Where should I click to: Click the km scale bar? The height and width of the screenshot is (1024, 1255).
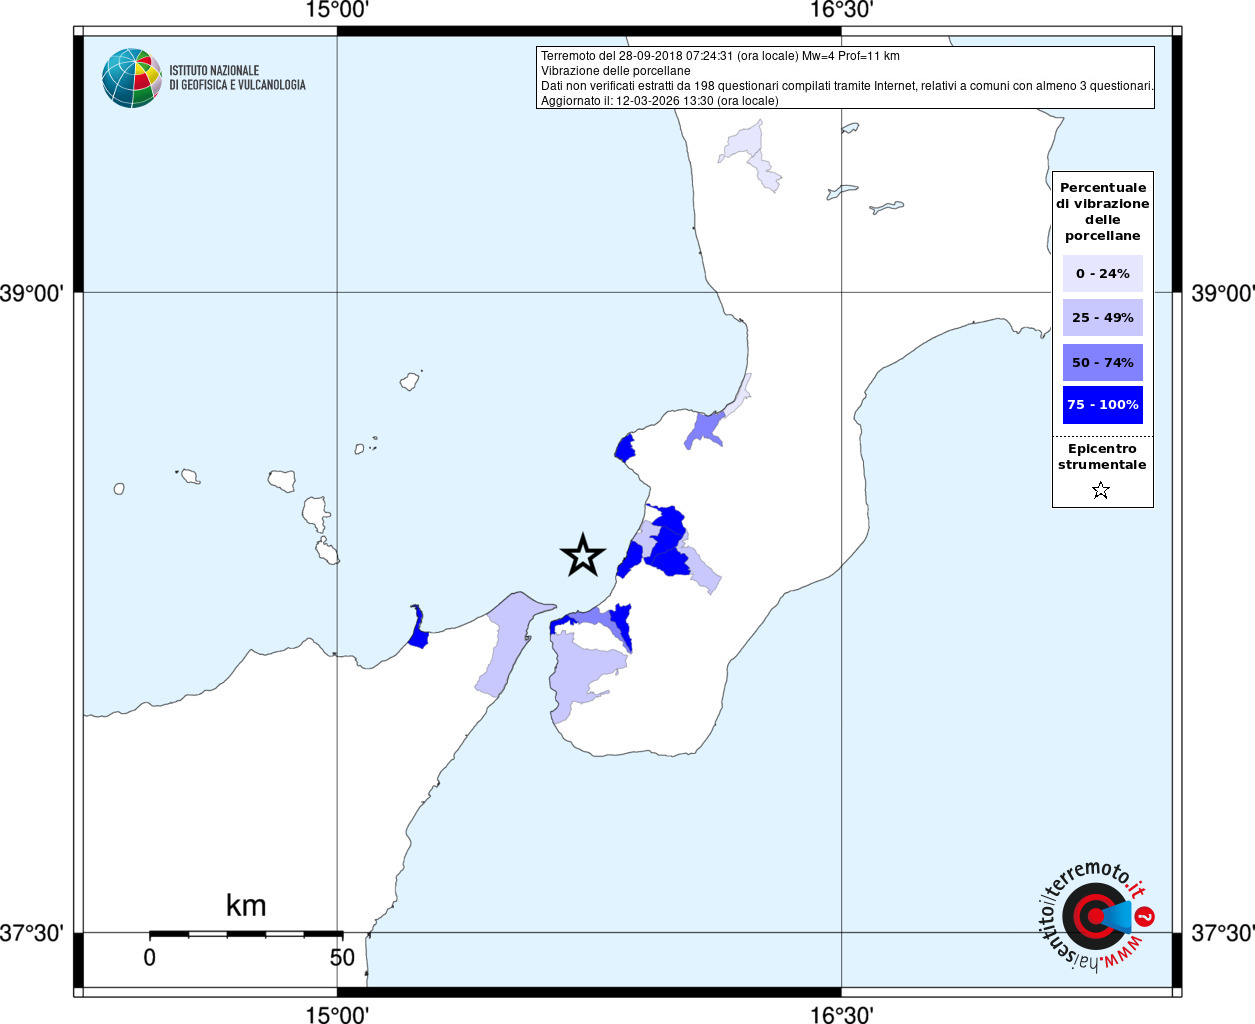(246, 934)
